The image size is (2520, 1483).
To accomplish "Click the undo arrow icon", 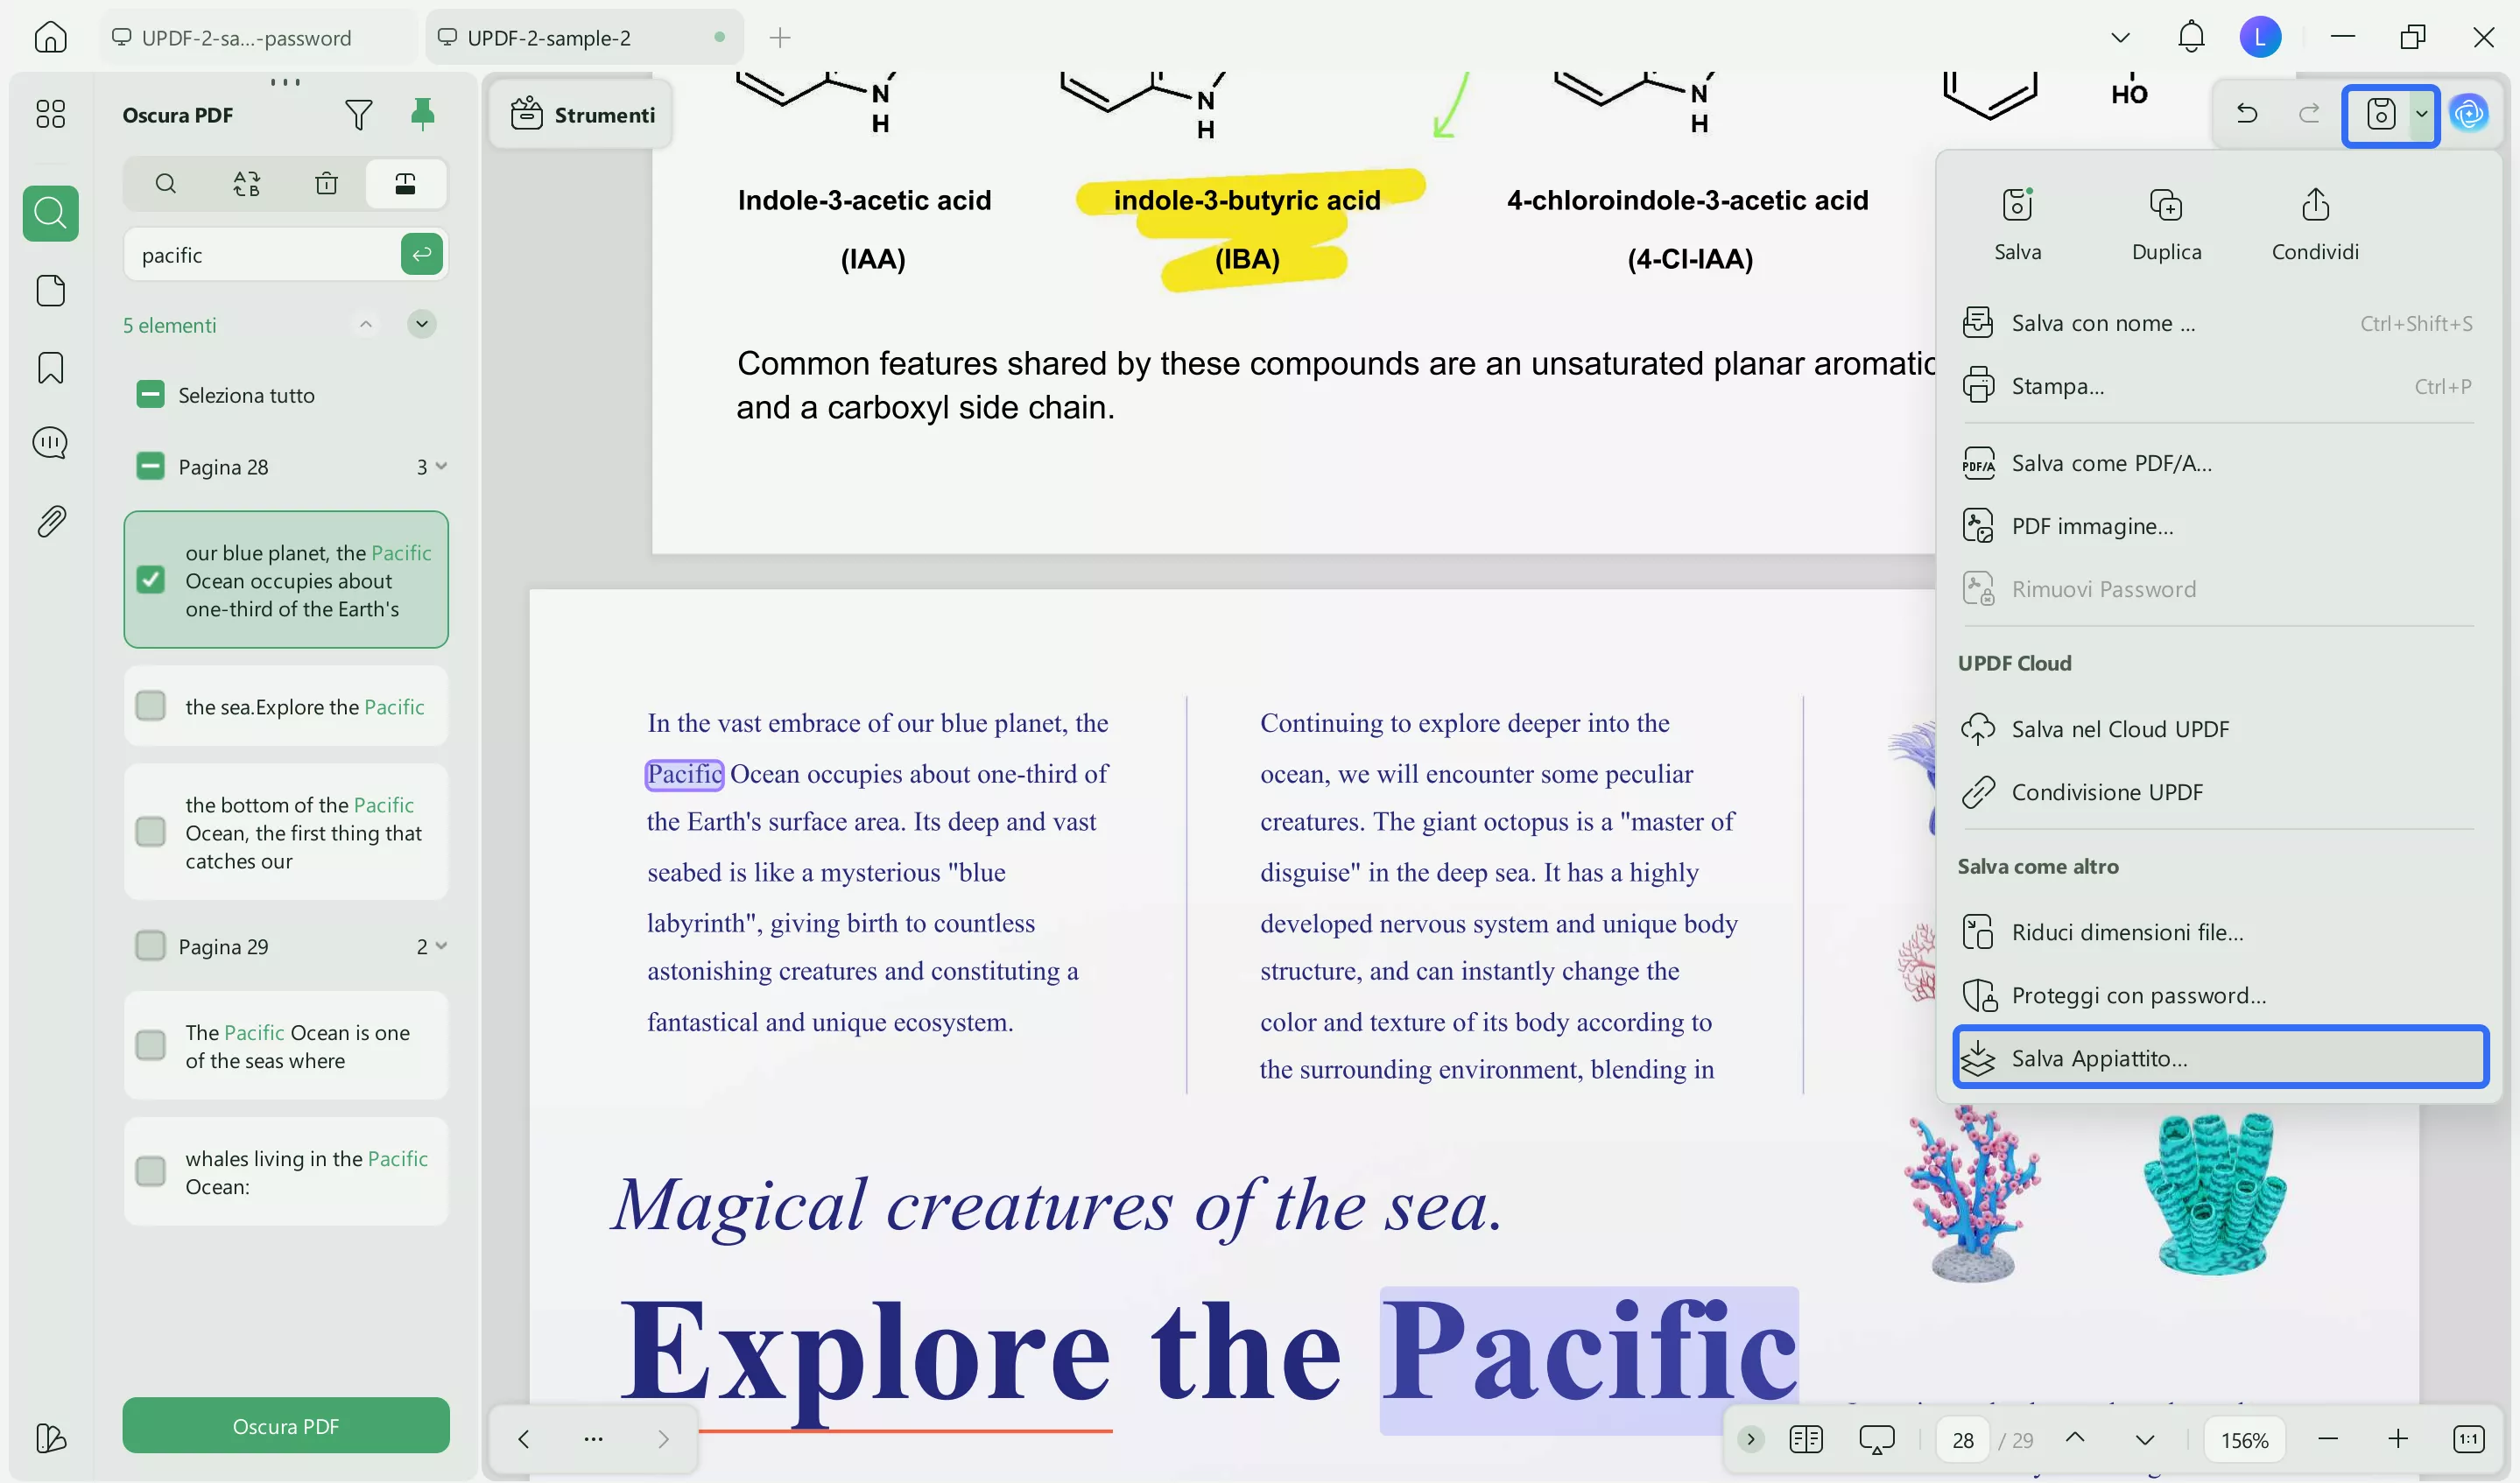I will pyautogui.click(x=2246, y=114).
